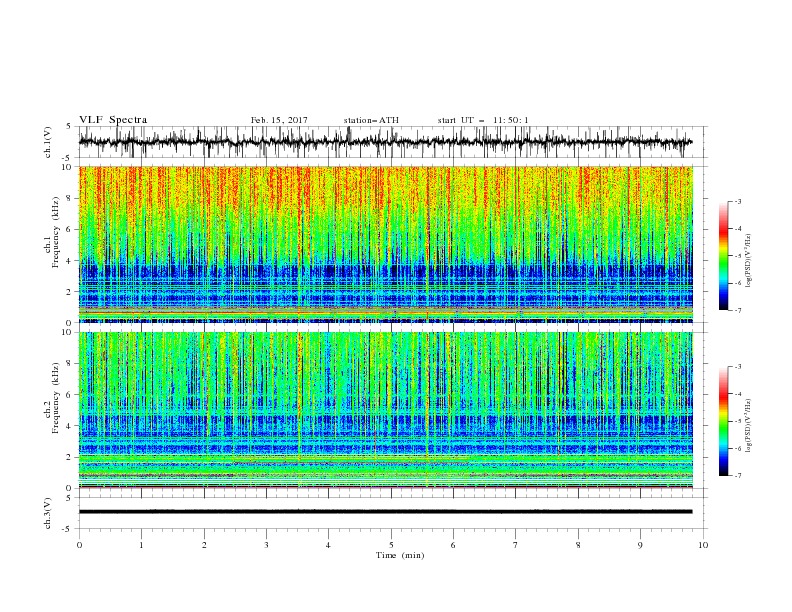Click the "-3" value on the upper colorbar
792x612 pixels.
click(738, 201)
